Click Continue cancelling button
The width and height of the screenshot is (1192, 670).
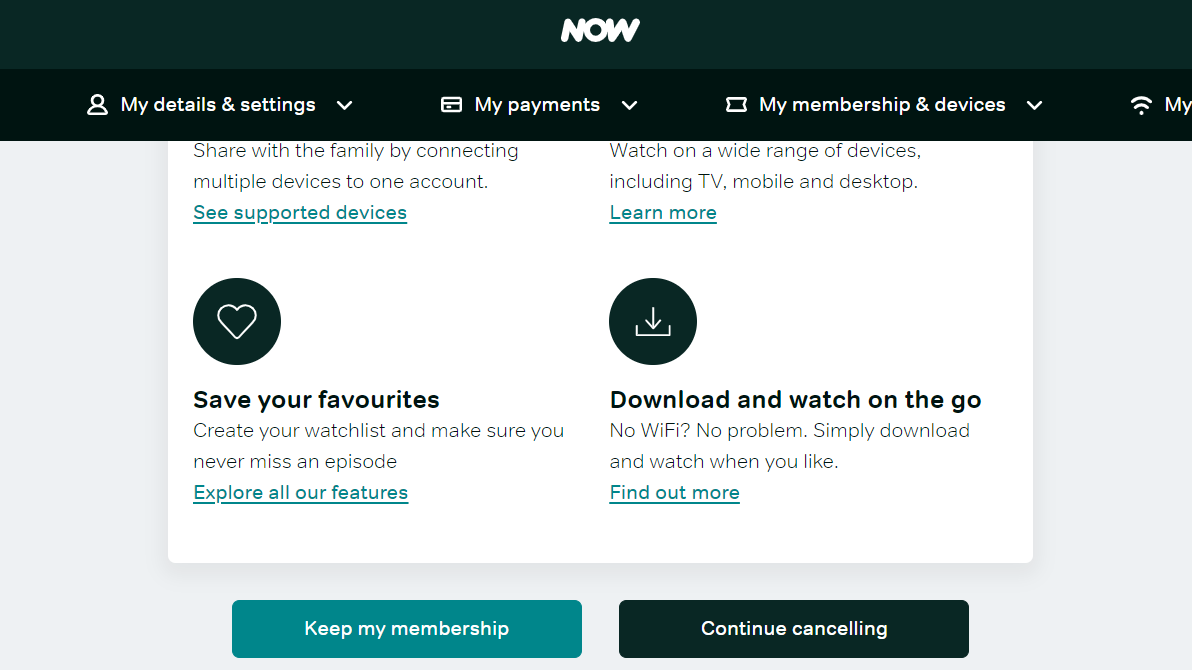coord(794,629)
